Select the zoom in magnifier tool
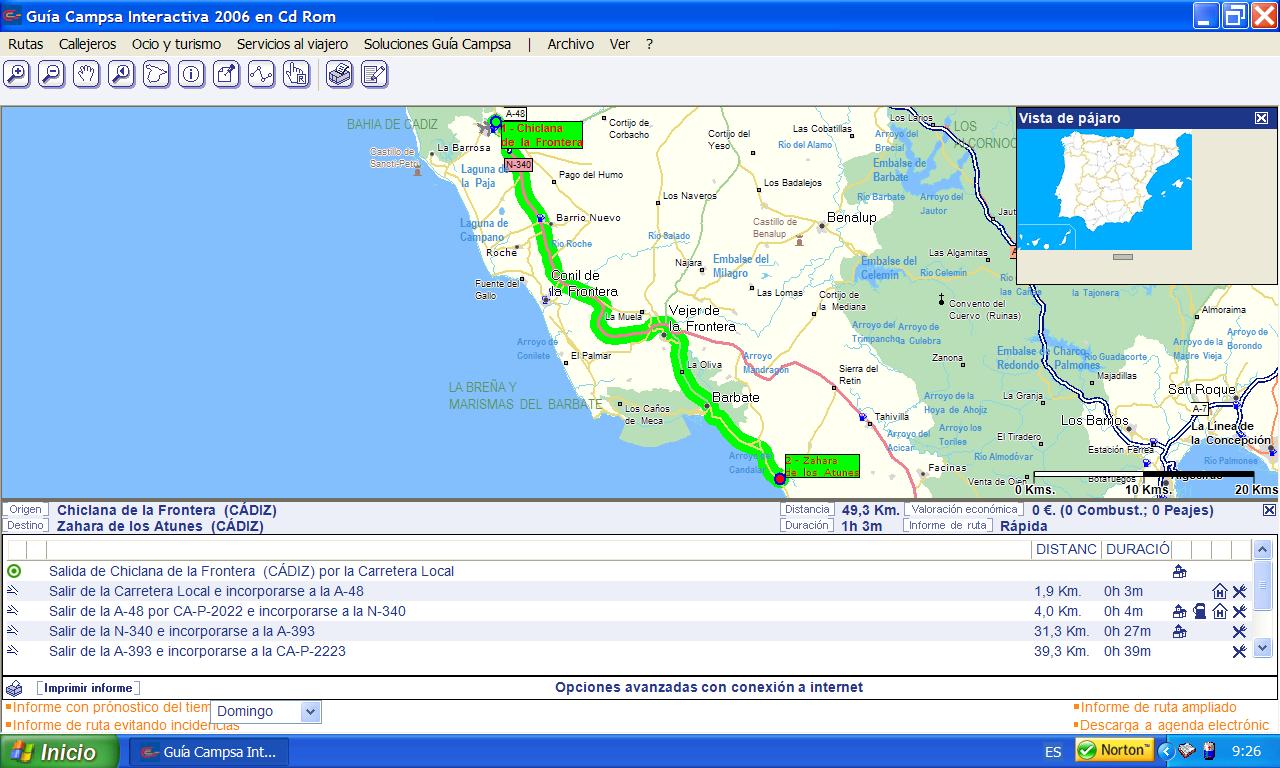This screenshot has height=768, width=1280. 17,74
